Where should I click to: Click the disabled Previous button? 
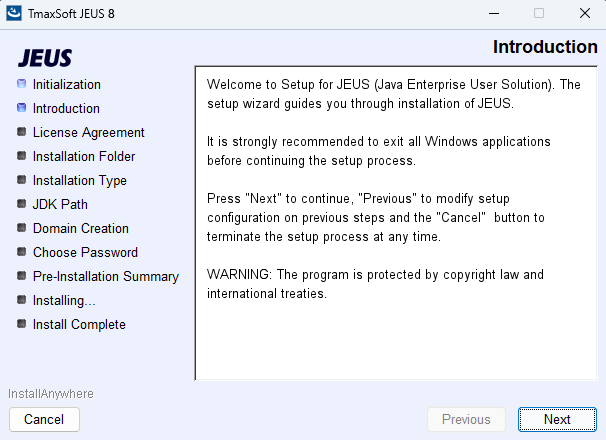pyautogui.click(x=466, y=419)
